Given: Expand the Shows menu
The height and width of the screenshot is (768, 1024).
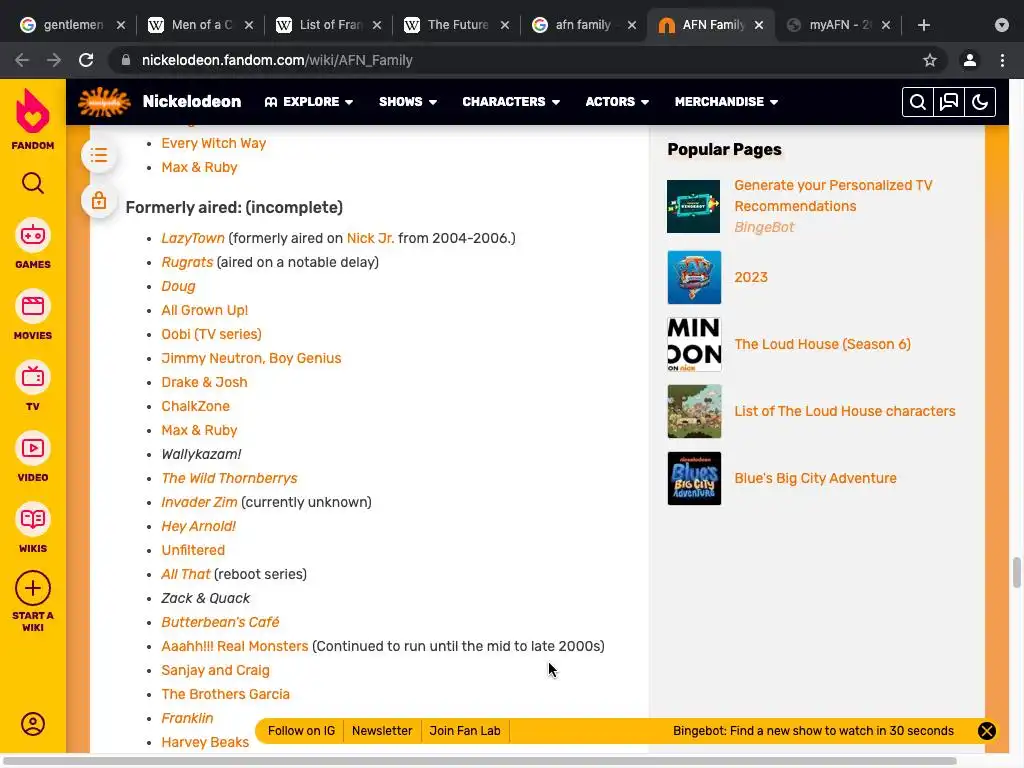Looking at the screenshot, I should [x=408, y=102].
